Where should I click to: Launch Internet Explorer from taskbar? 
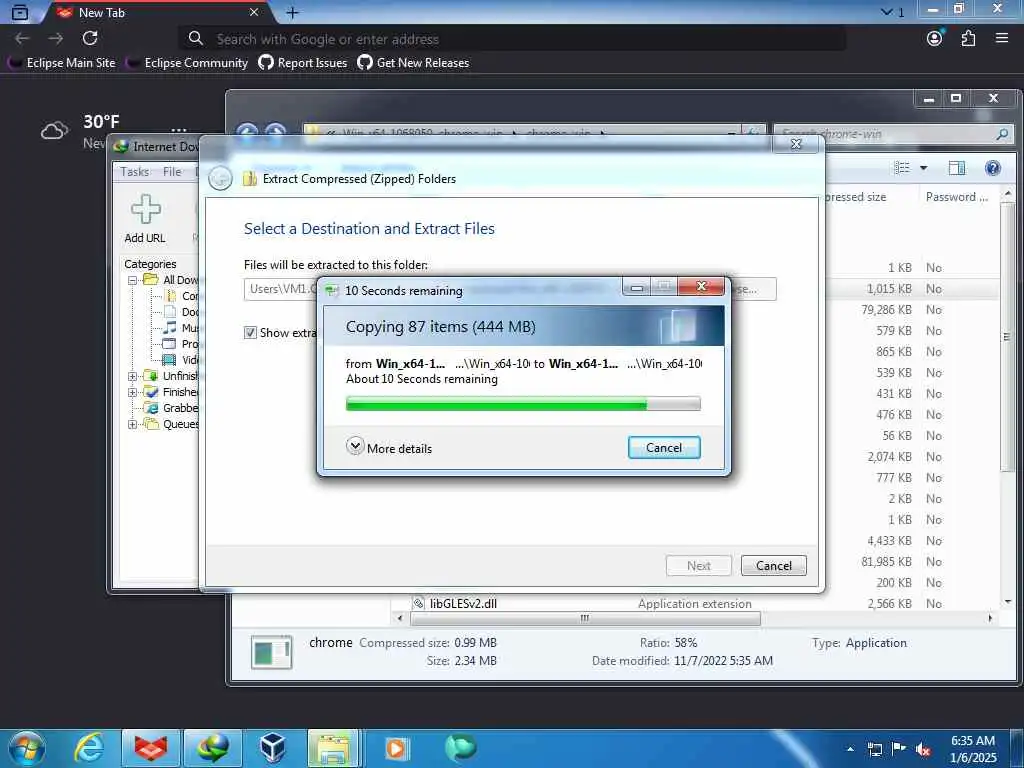point(89,748)
